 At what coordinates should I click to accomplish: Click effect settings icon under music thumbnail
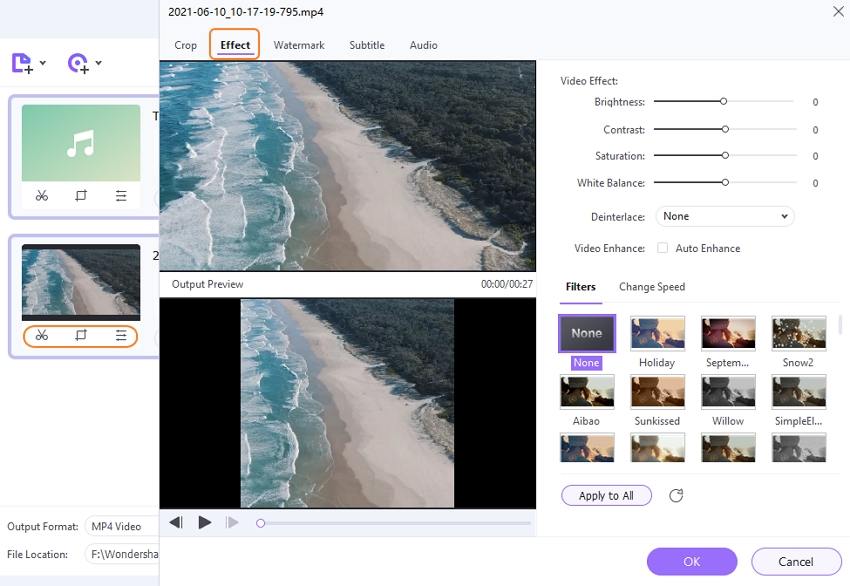(121, 196)
